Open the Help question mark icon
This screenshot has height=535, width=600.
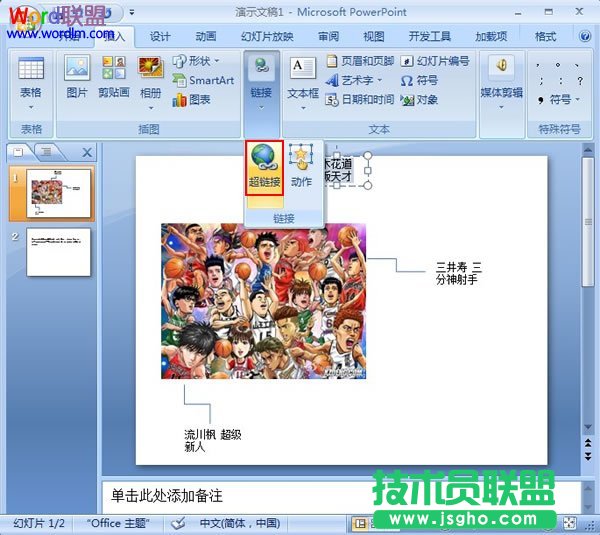point(585,36)
